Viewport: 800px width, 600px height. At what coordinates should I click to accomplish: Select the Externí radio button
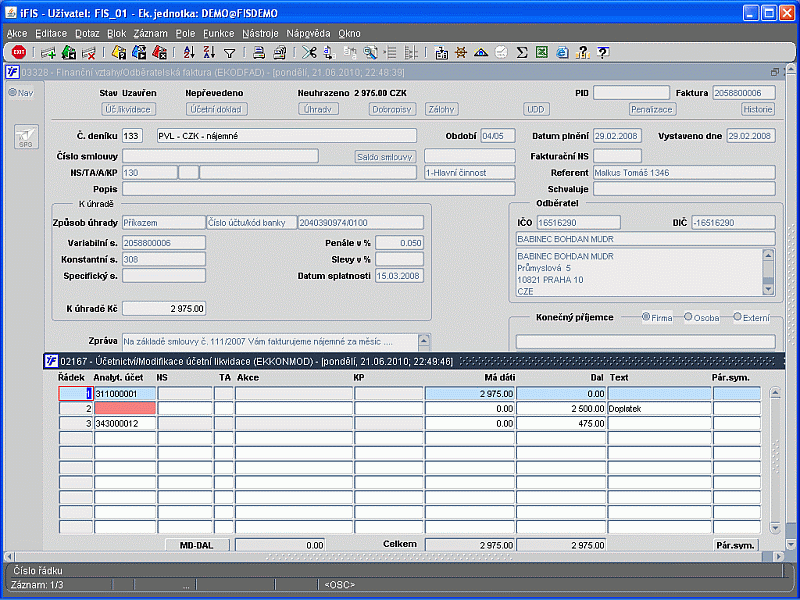(x=738, y=317)
